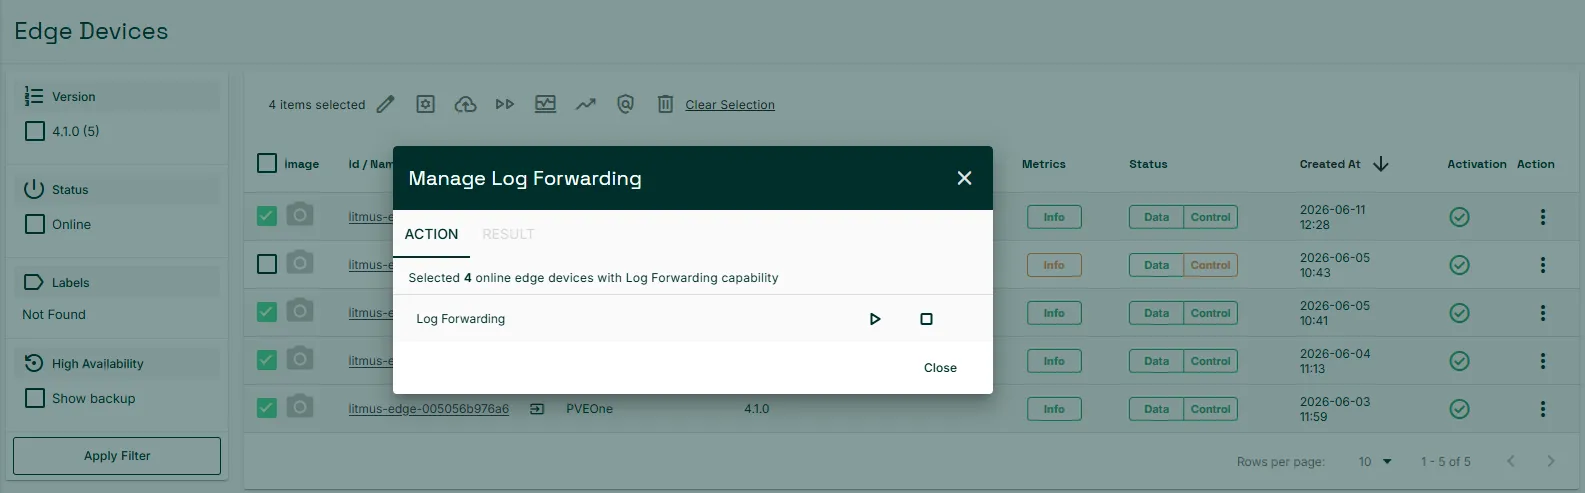
Task: Switch to the ACTION tab
Action: tap(431, 234)
